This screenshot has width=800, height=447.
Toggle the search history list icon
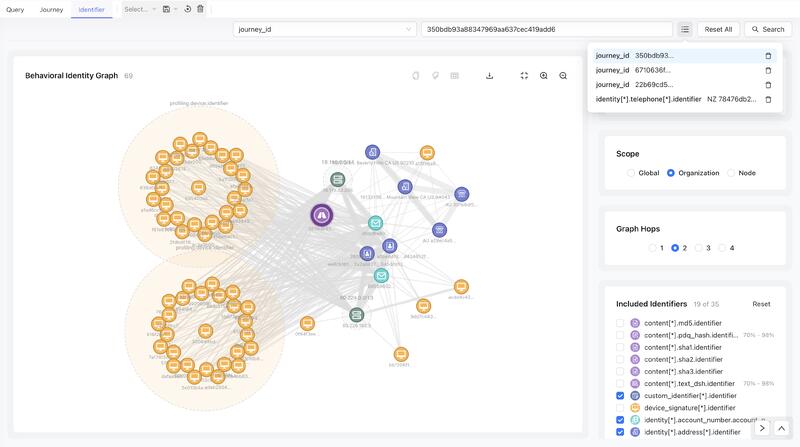[685, 29]
